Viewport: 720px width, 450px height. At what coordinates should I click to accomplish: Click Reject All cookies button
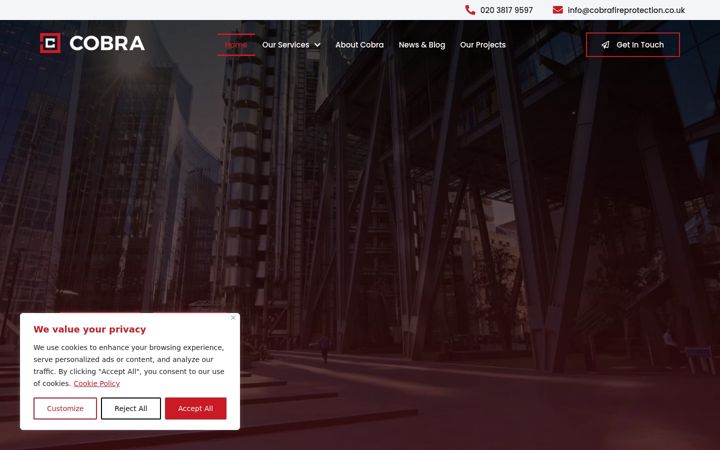[x=131, y=408]
